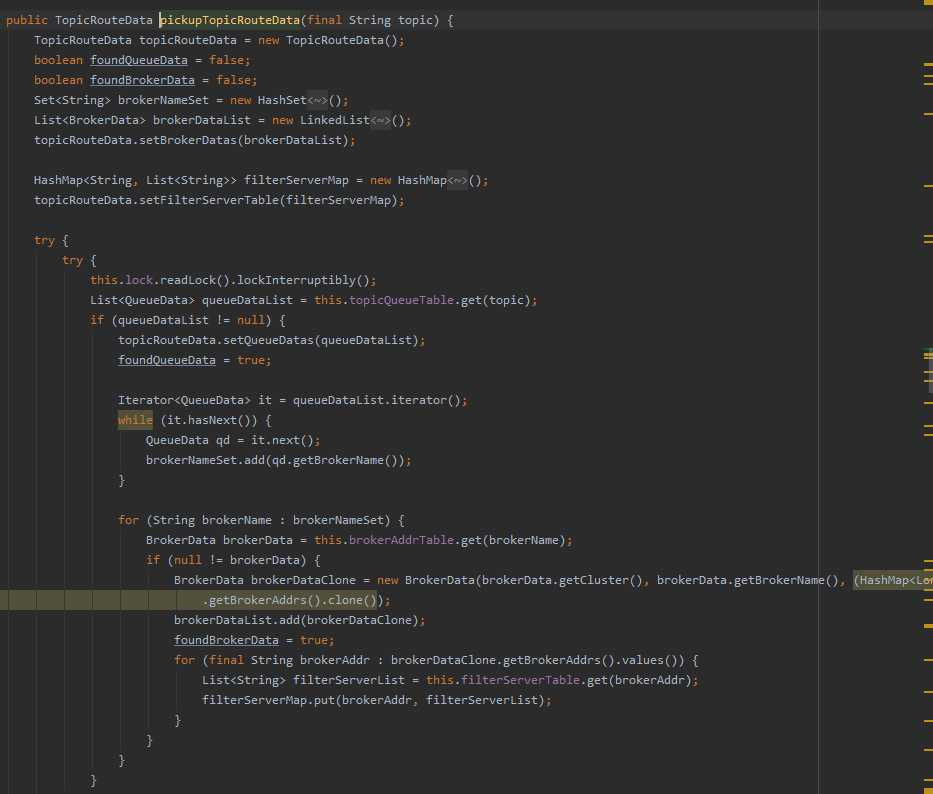Click foundQueueData in its boolean declaration line
The width and height of the screenshot is (933, 794).
coord(139,60)
